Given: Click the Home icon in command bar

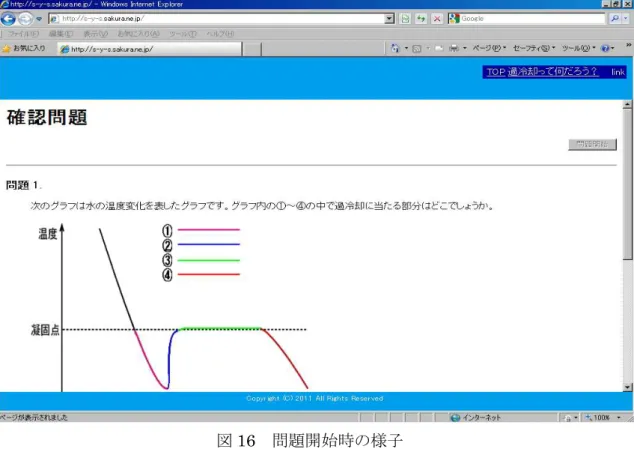Looking at the screenshot, I should click(x=395, y=49).
